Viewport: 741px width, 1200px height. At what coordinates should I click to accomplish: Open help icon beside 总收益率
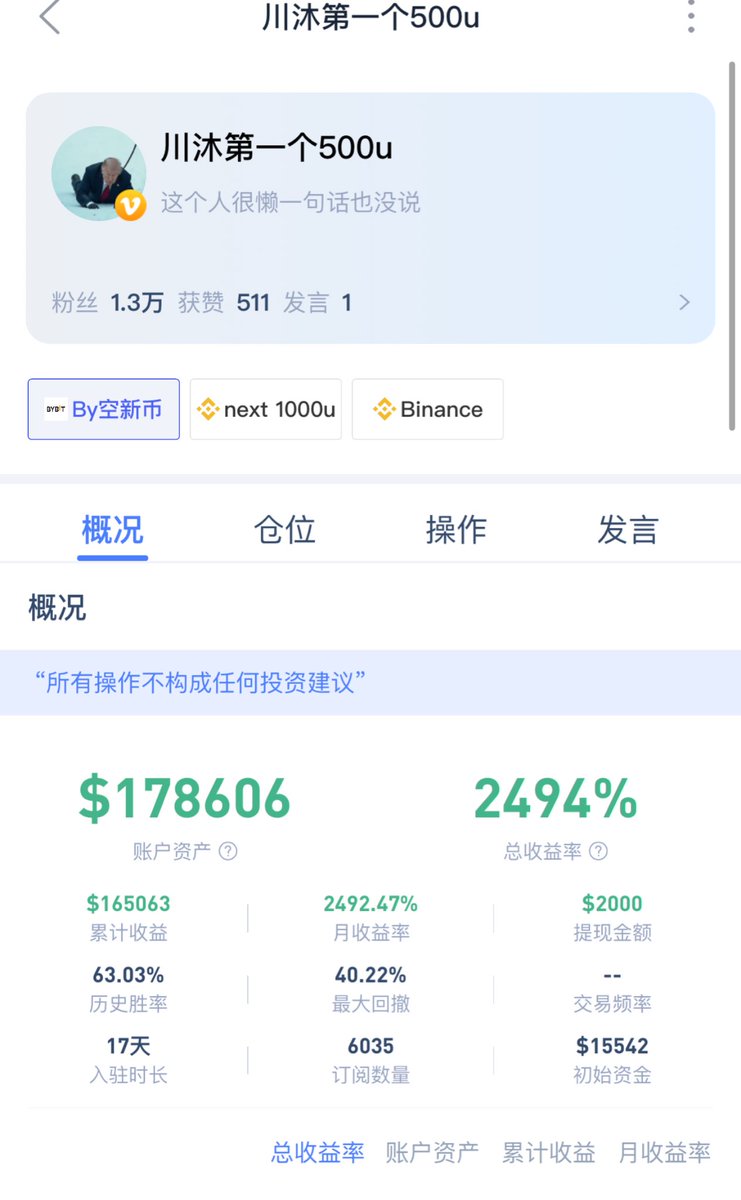pyautogui.click(x=598, y=851)
